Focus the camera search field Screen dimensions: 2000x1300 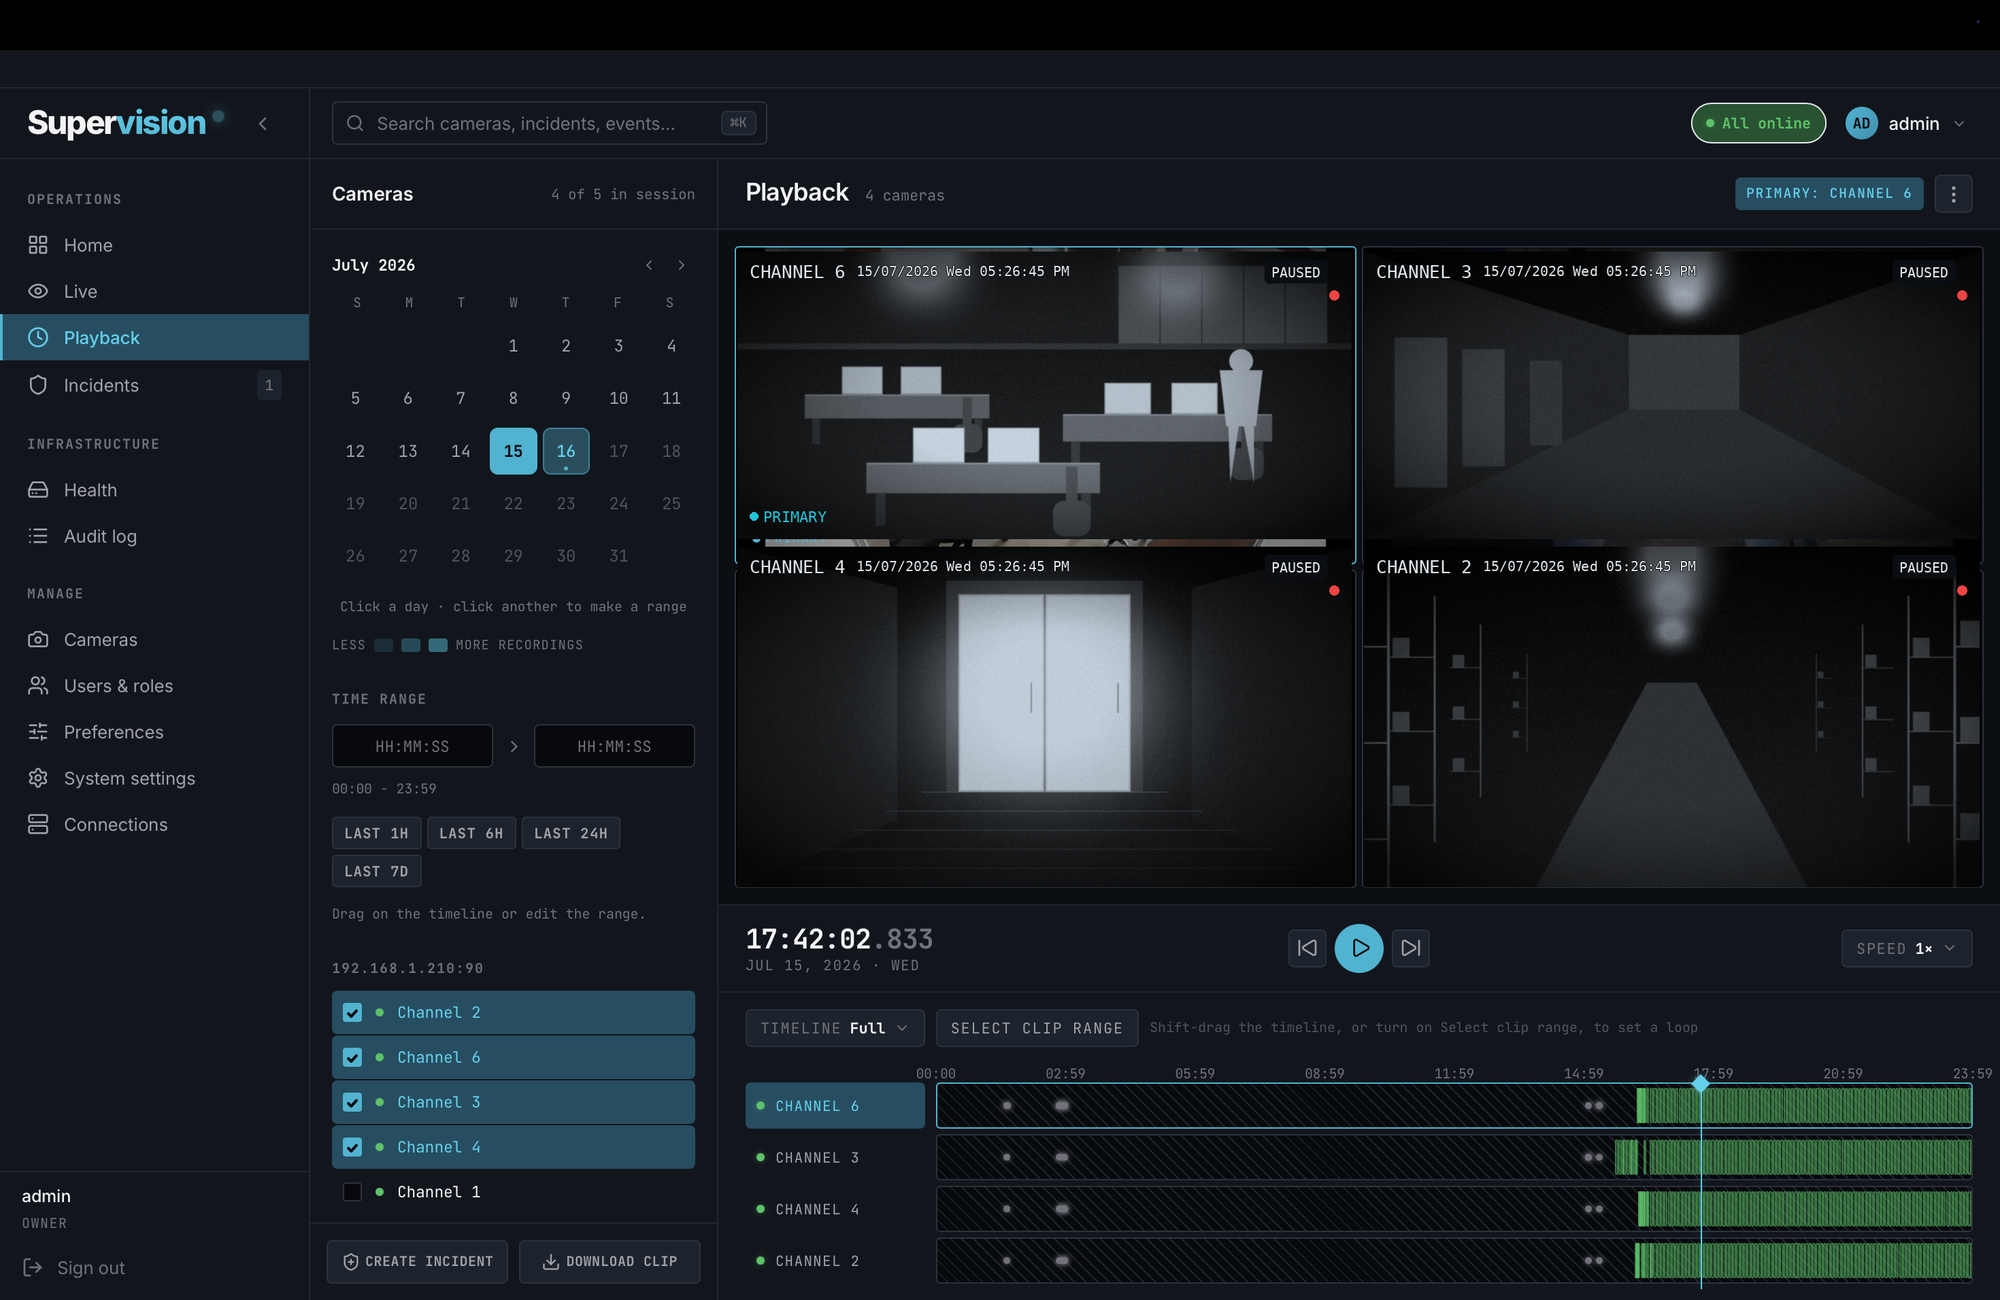point(549,123)
